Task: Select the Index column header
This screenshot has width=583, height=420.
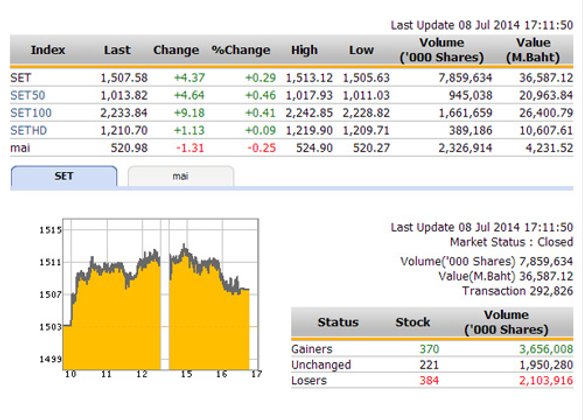Action: pos(48,50)
